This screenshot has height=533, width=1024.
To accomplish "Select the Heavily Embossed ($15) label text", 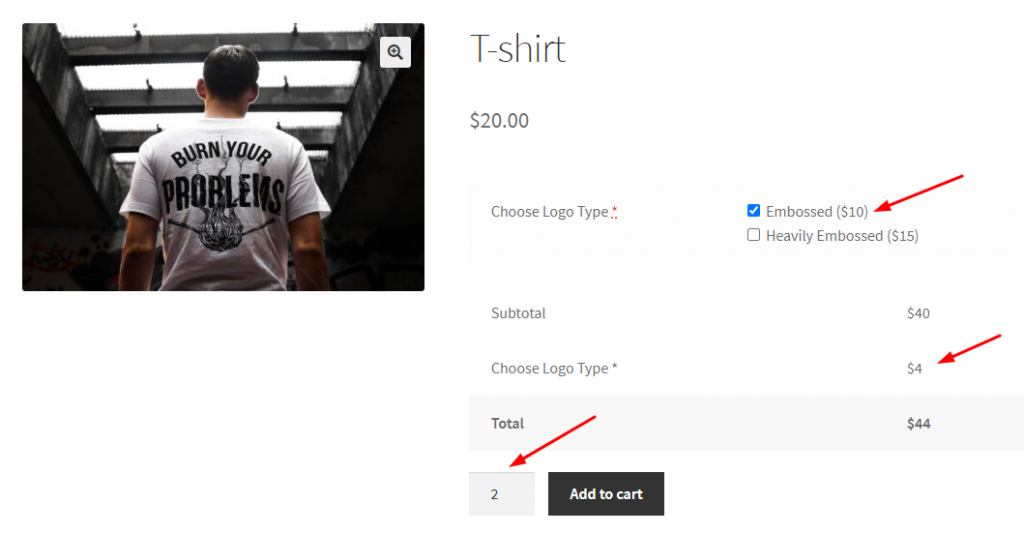I will coord(841,236).
